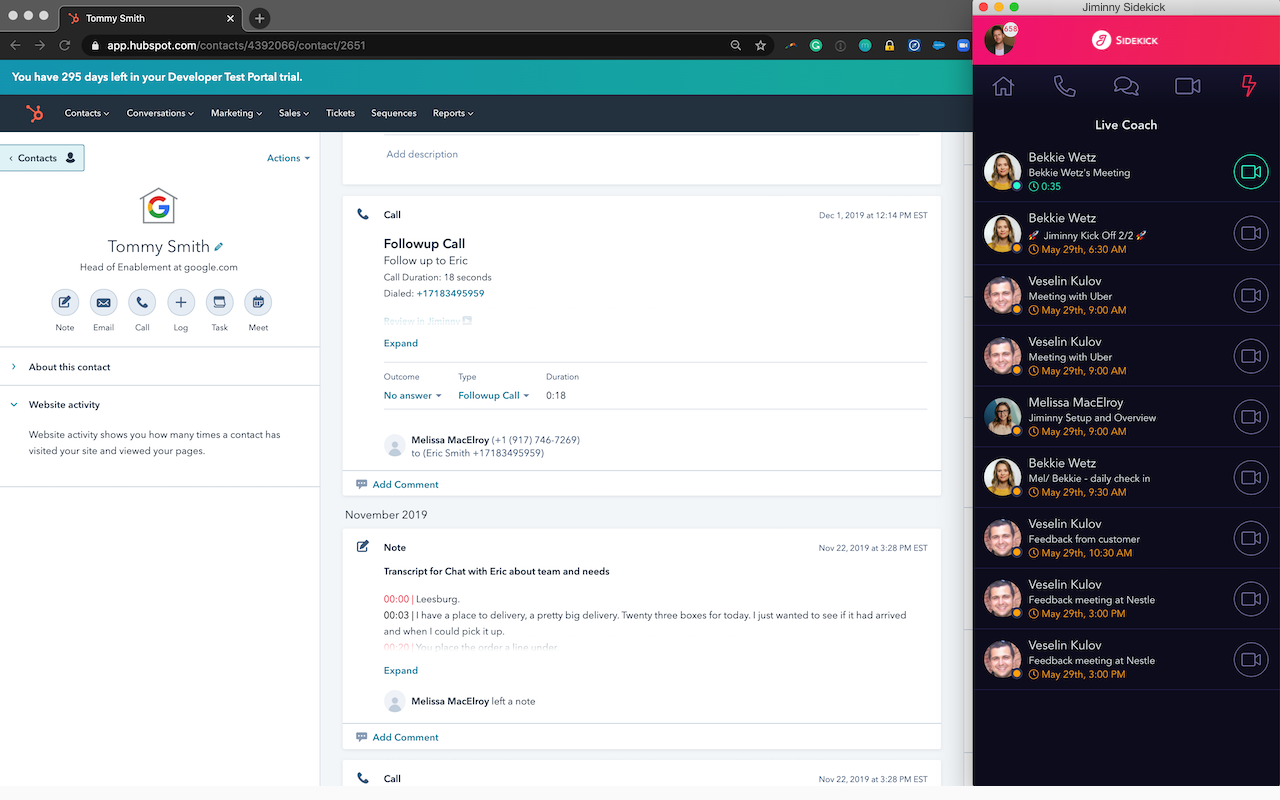Go to Sequences in the navbar
This screenshot has height=800, width=1280.
(x=394, y=113)
